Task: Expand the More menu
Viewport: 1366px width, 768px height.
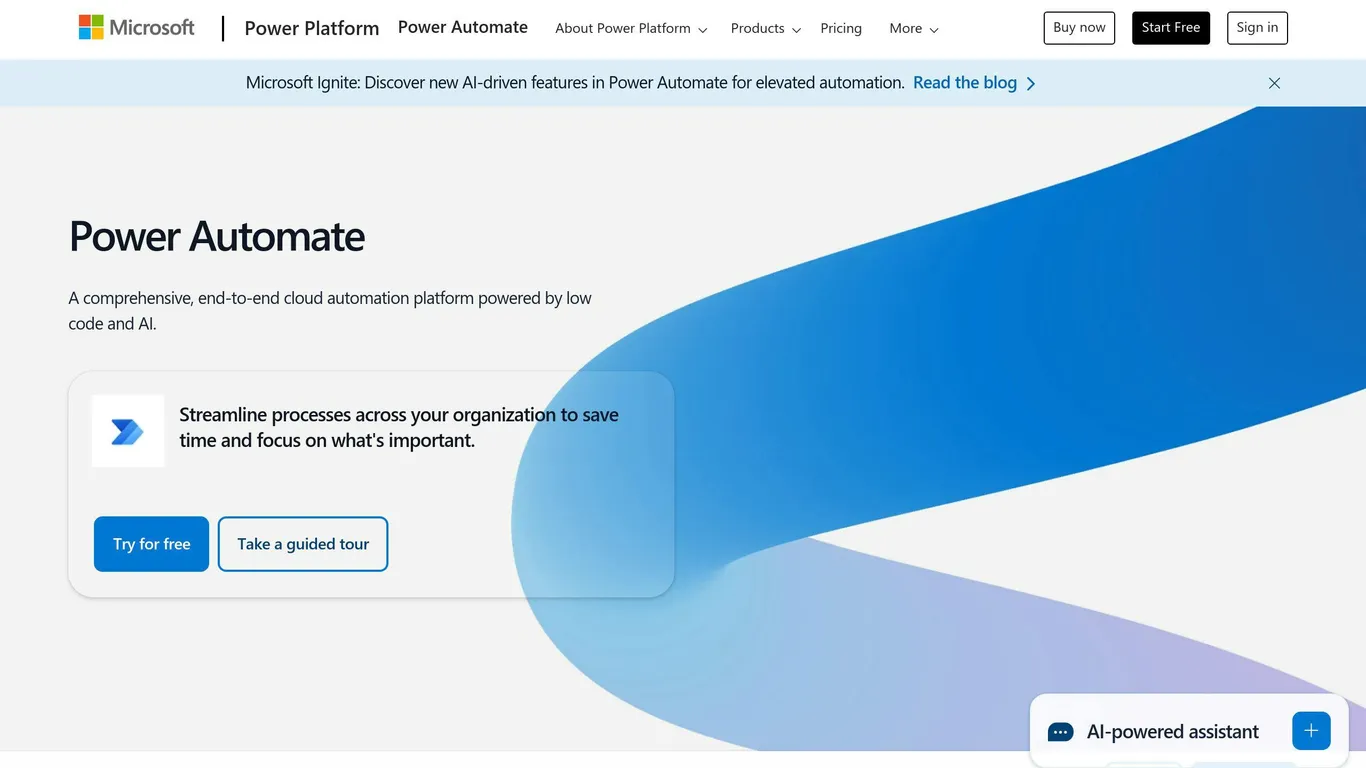Action: (914, 28)
